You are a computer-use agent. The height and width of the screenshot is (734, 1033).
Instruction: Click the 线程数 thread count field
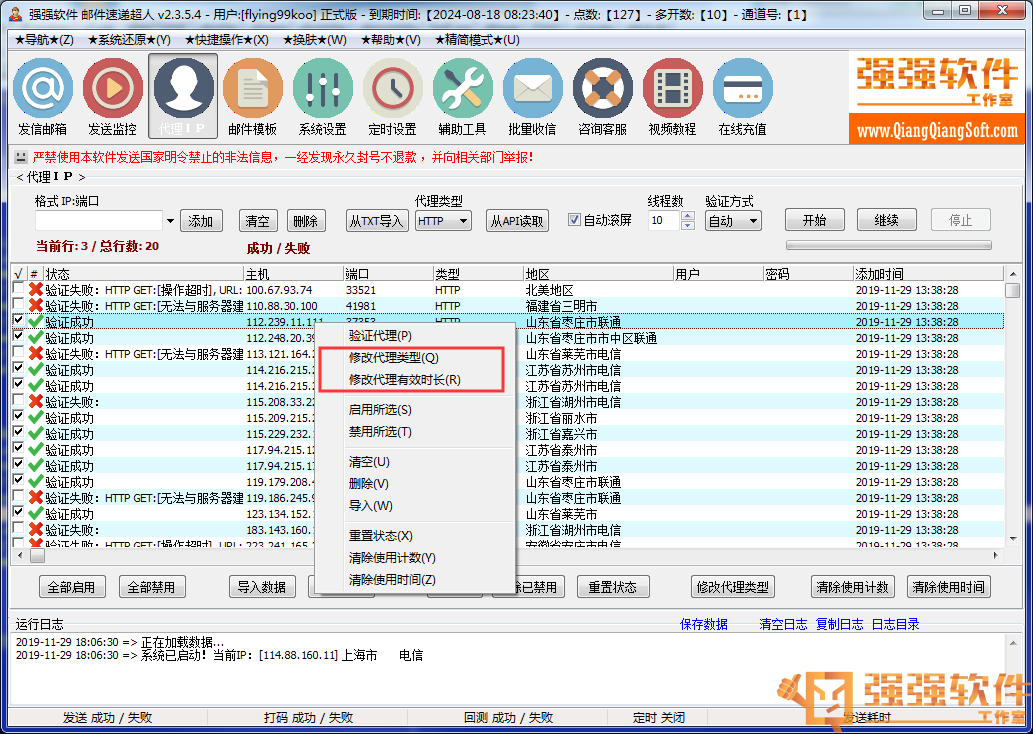[x=665, y=221]
